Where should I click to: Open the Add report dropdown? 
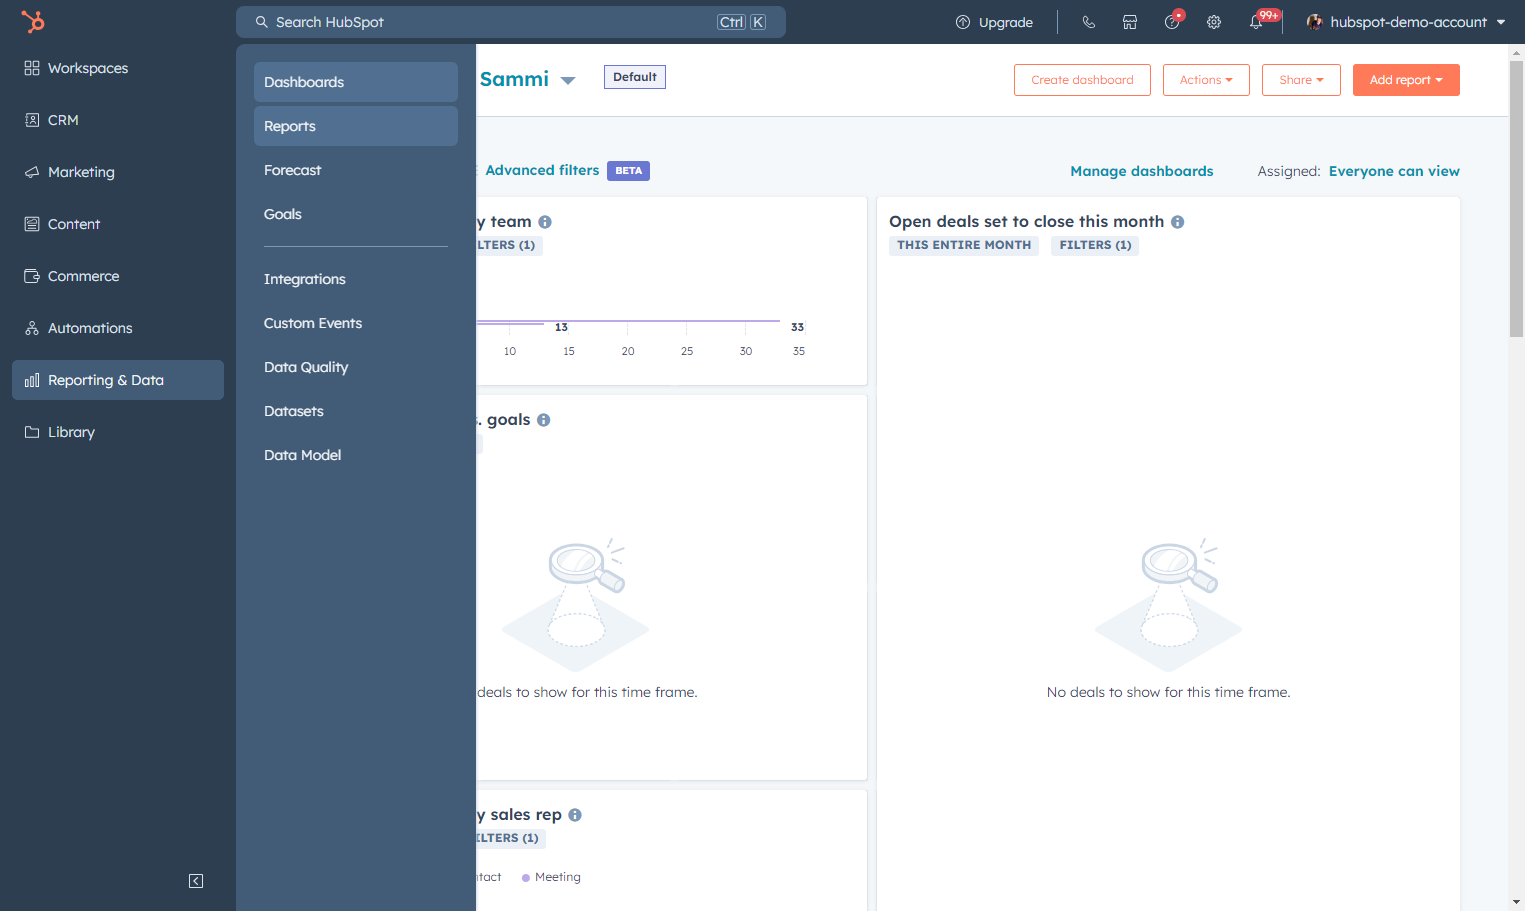[x=1406, y=80]
